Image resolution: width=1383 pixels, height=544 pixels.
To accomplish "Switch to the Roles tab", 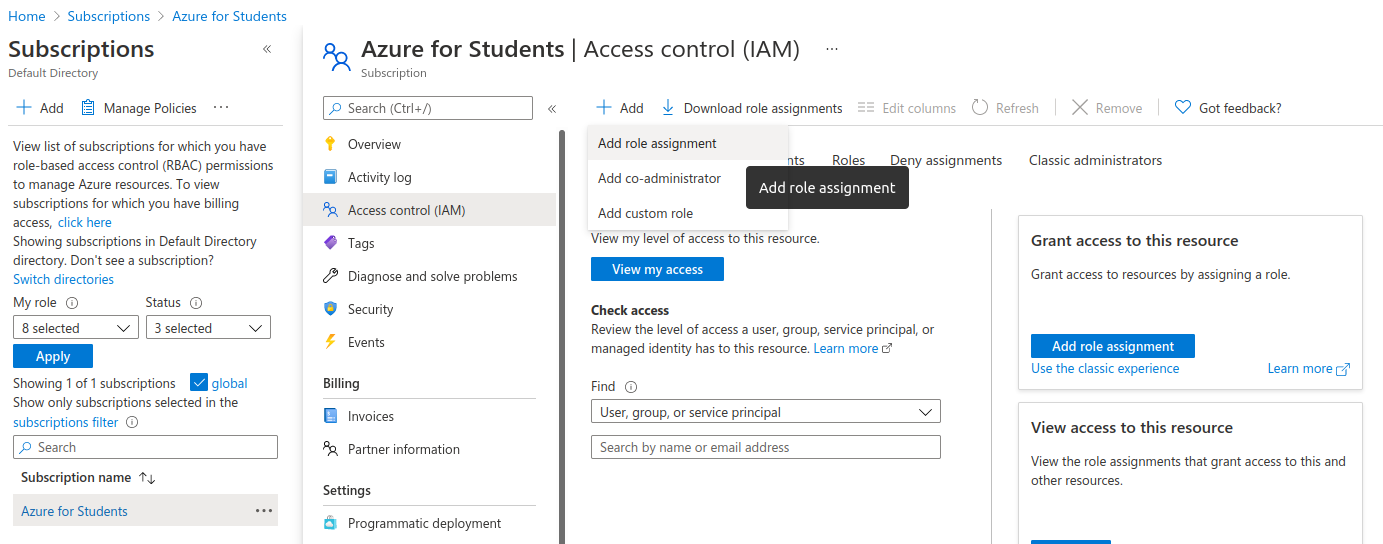I will (848, 160).
